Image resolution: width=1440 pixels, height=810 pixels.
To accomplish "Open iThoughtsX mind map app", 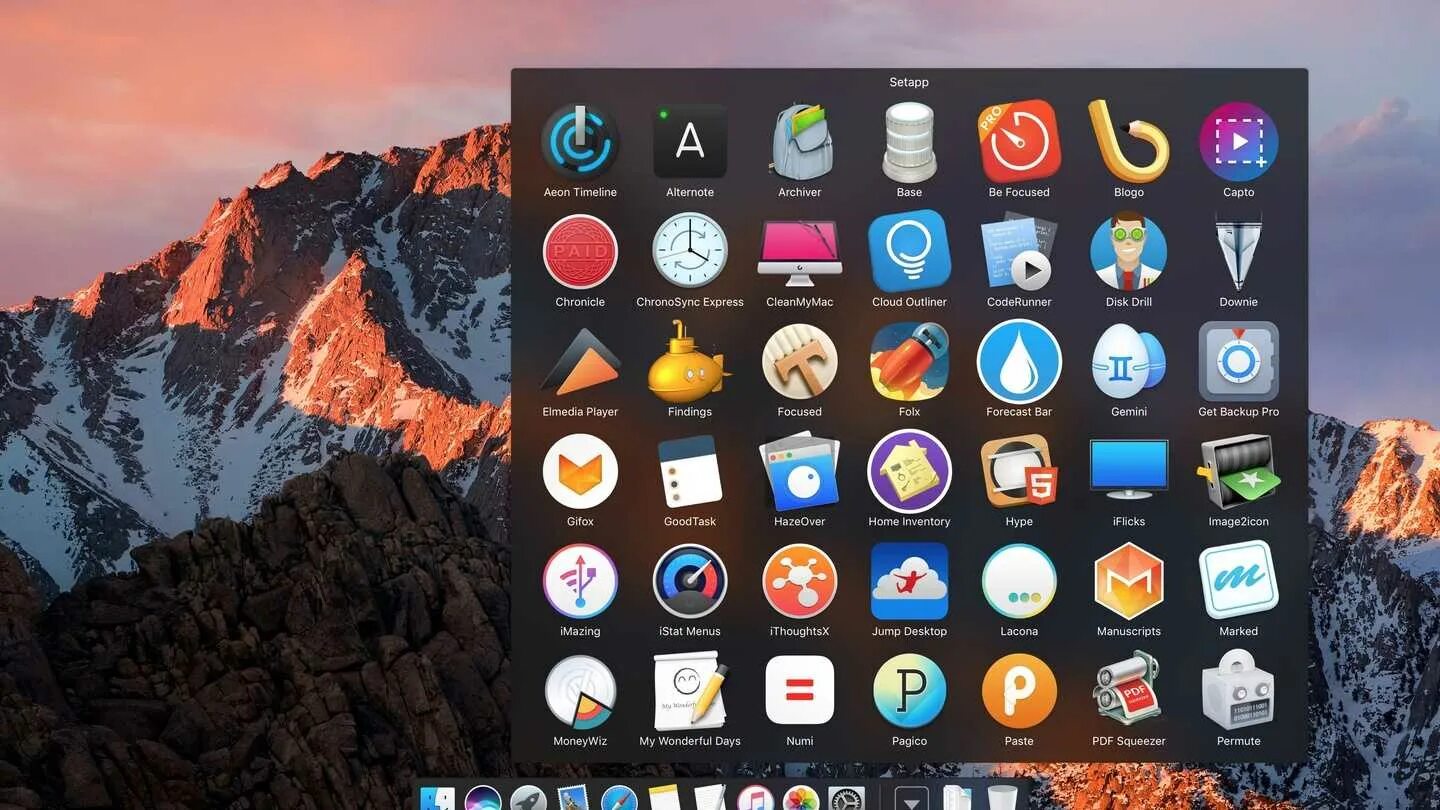I will tap(800, 582).
